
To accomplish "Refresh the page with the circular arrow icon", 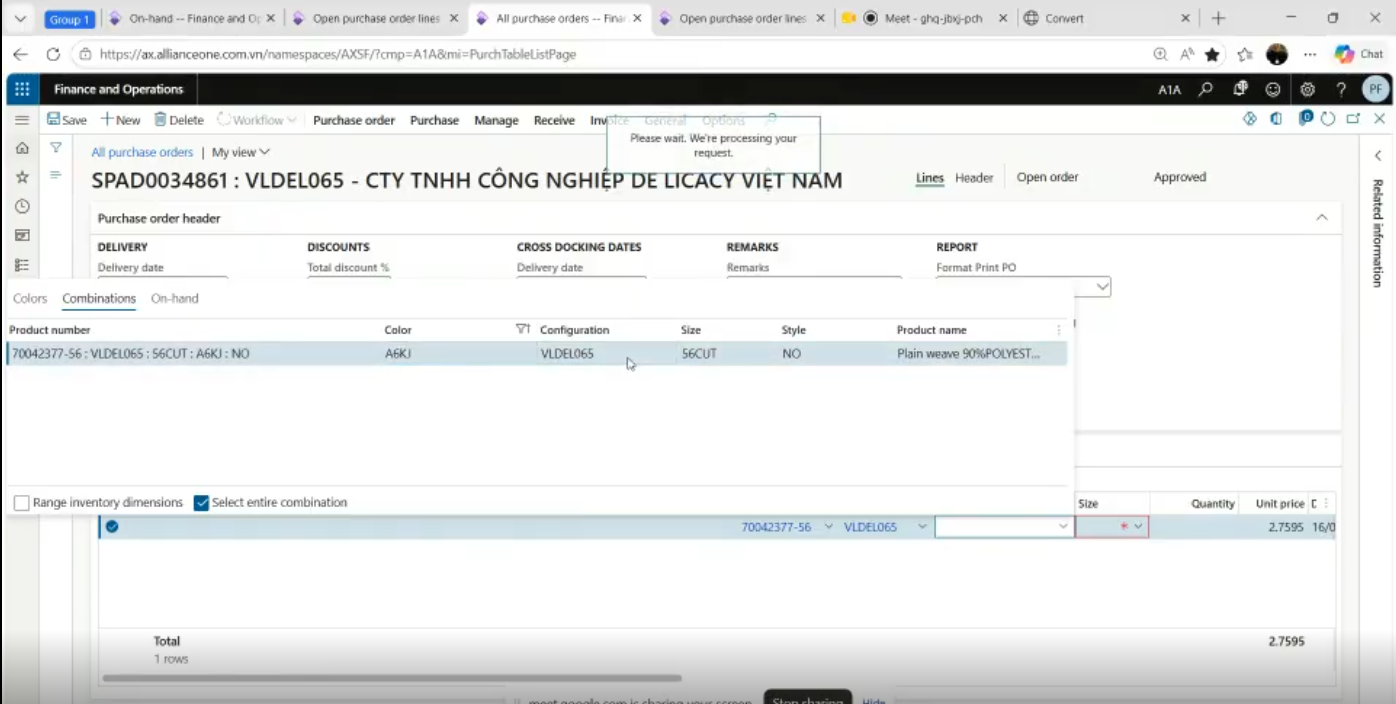I will tap(1328, 119).
